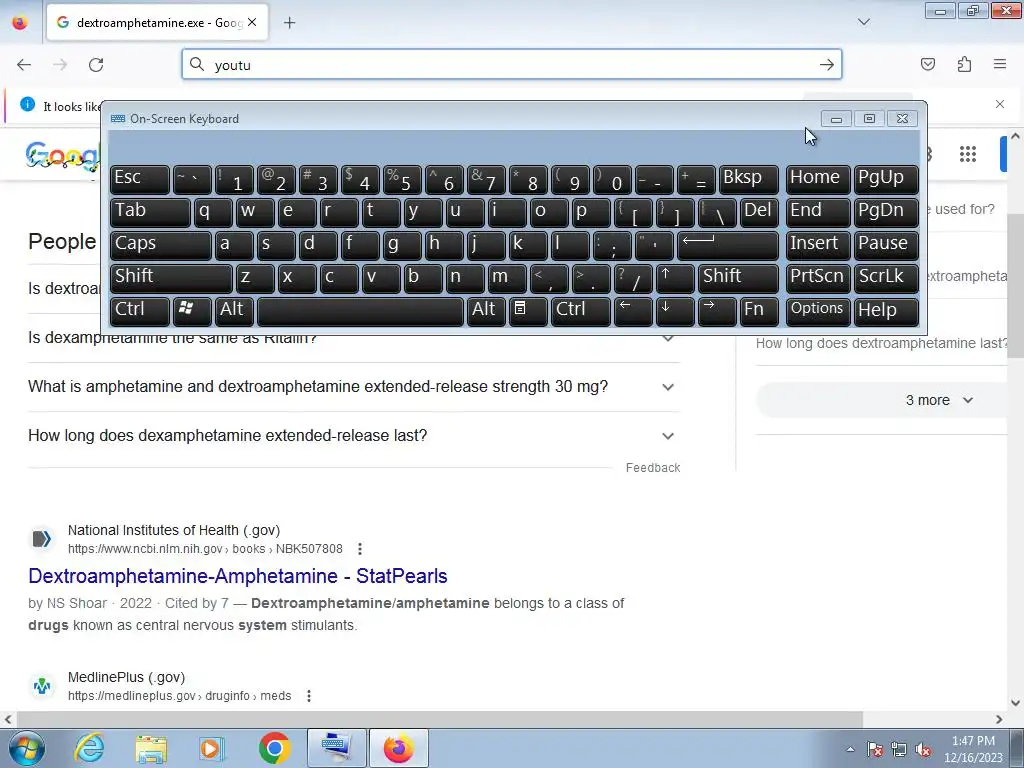Click the down arrow key
The width and height of the screenshot is (1024, 768).
click(x=675, y=311)
